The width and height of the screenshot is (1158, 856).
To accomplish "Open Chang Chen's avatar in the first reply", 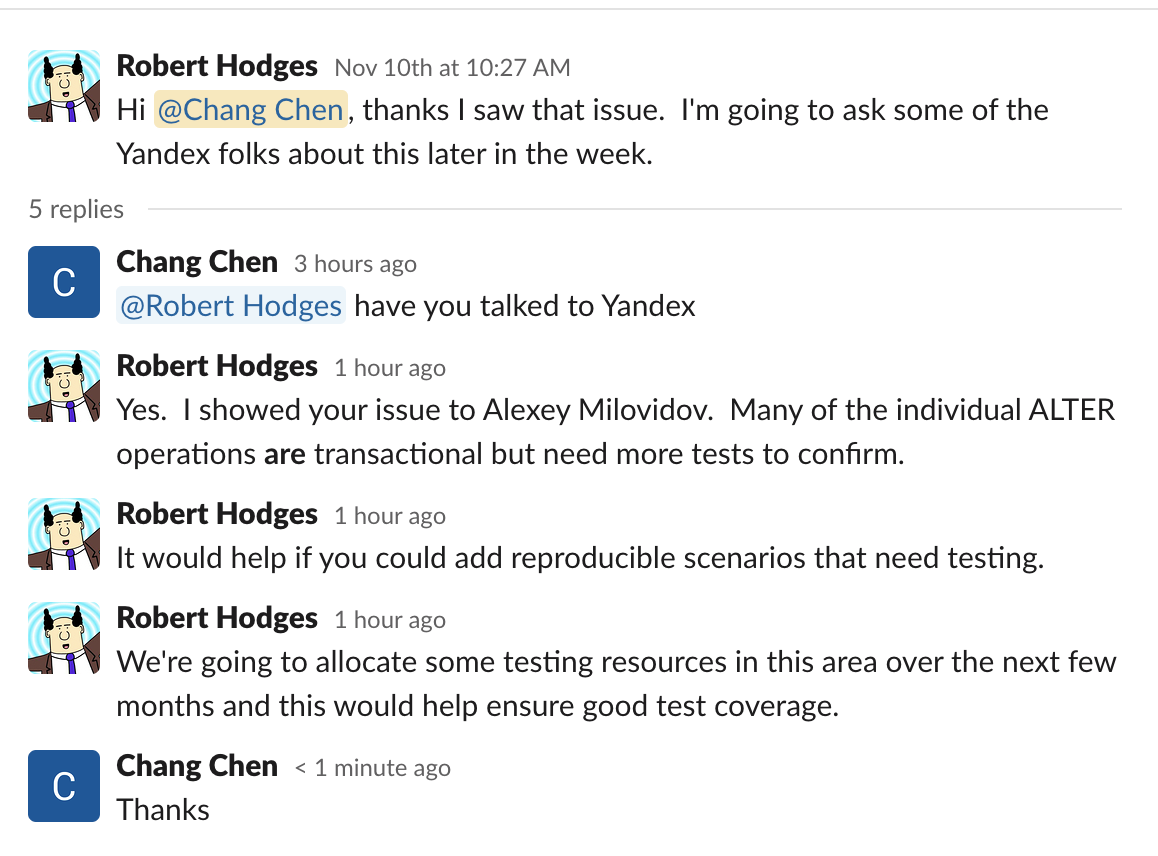I will (x=63, y=282).
